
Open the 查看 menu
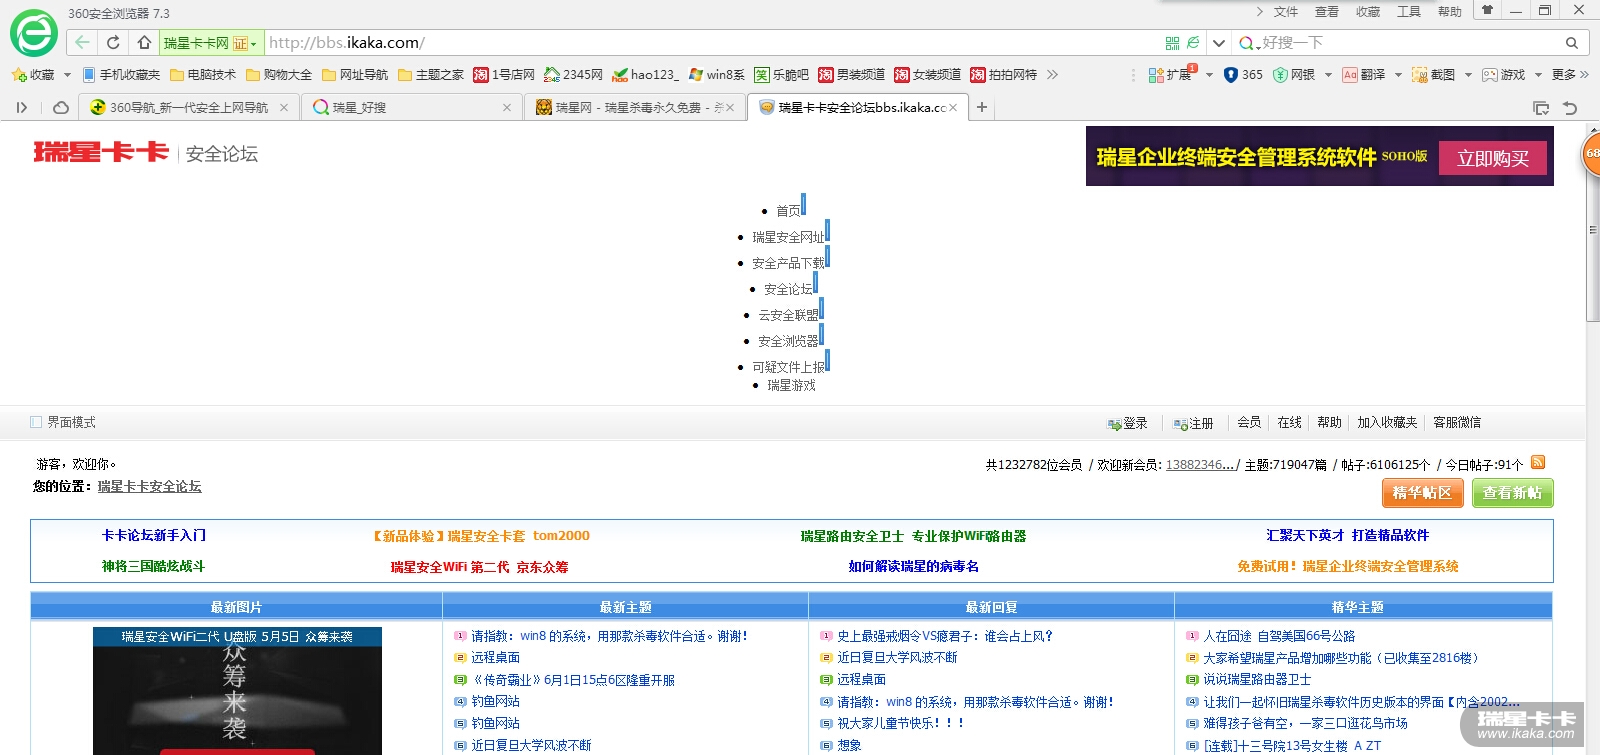click(1326, 11)
